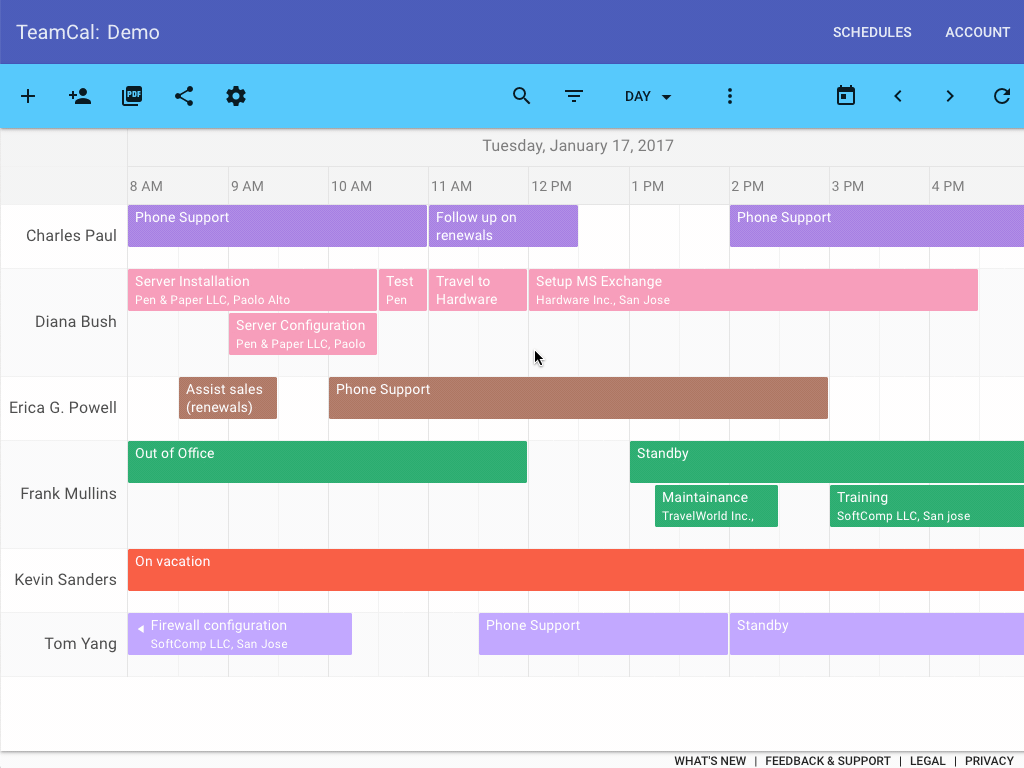Select the Setup MS Exchange event

click(x=752, y=290)
